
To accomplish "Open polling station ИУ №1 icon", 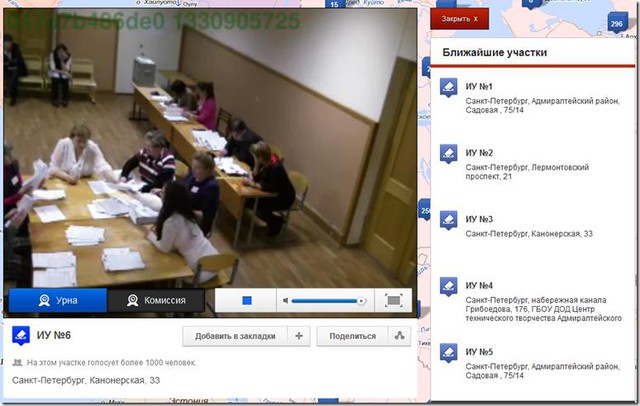I will [448, 88].
